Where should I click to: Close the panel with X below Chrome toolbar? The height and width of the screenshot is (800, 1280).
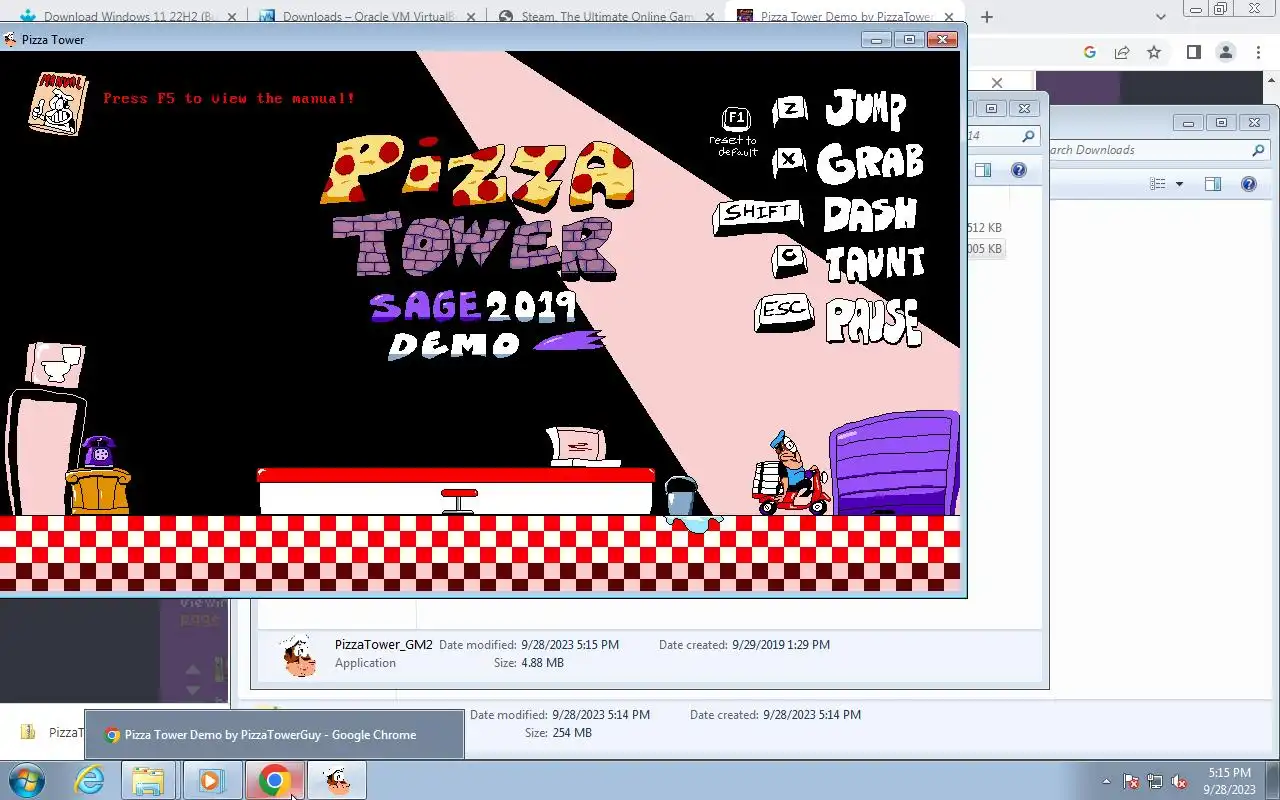(x=997, y=83)
